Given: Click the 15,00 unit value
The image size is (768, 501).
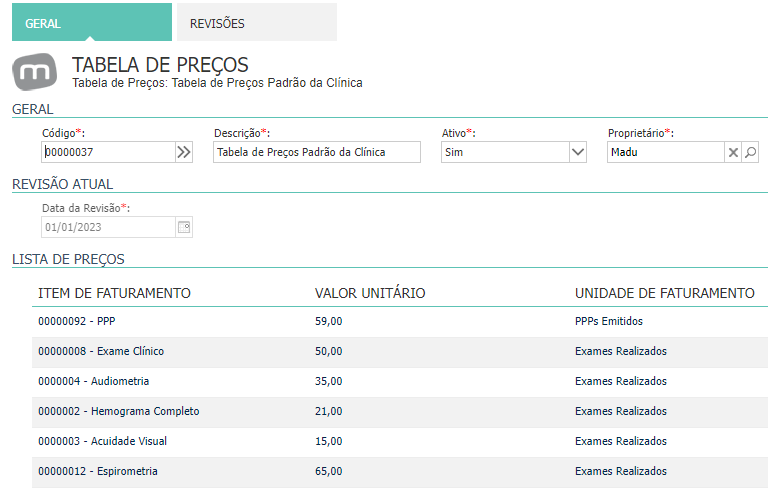Looking at the screenshot, I should click(329, 441).
